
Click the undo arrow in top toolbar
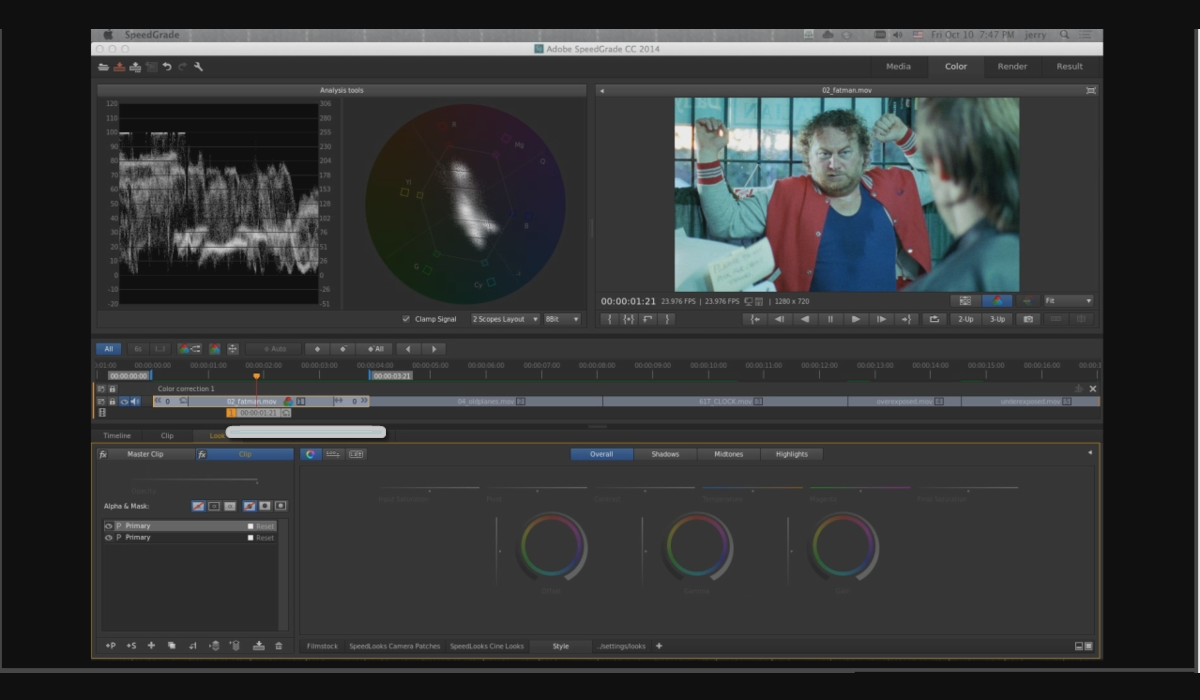point(167,67)
